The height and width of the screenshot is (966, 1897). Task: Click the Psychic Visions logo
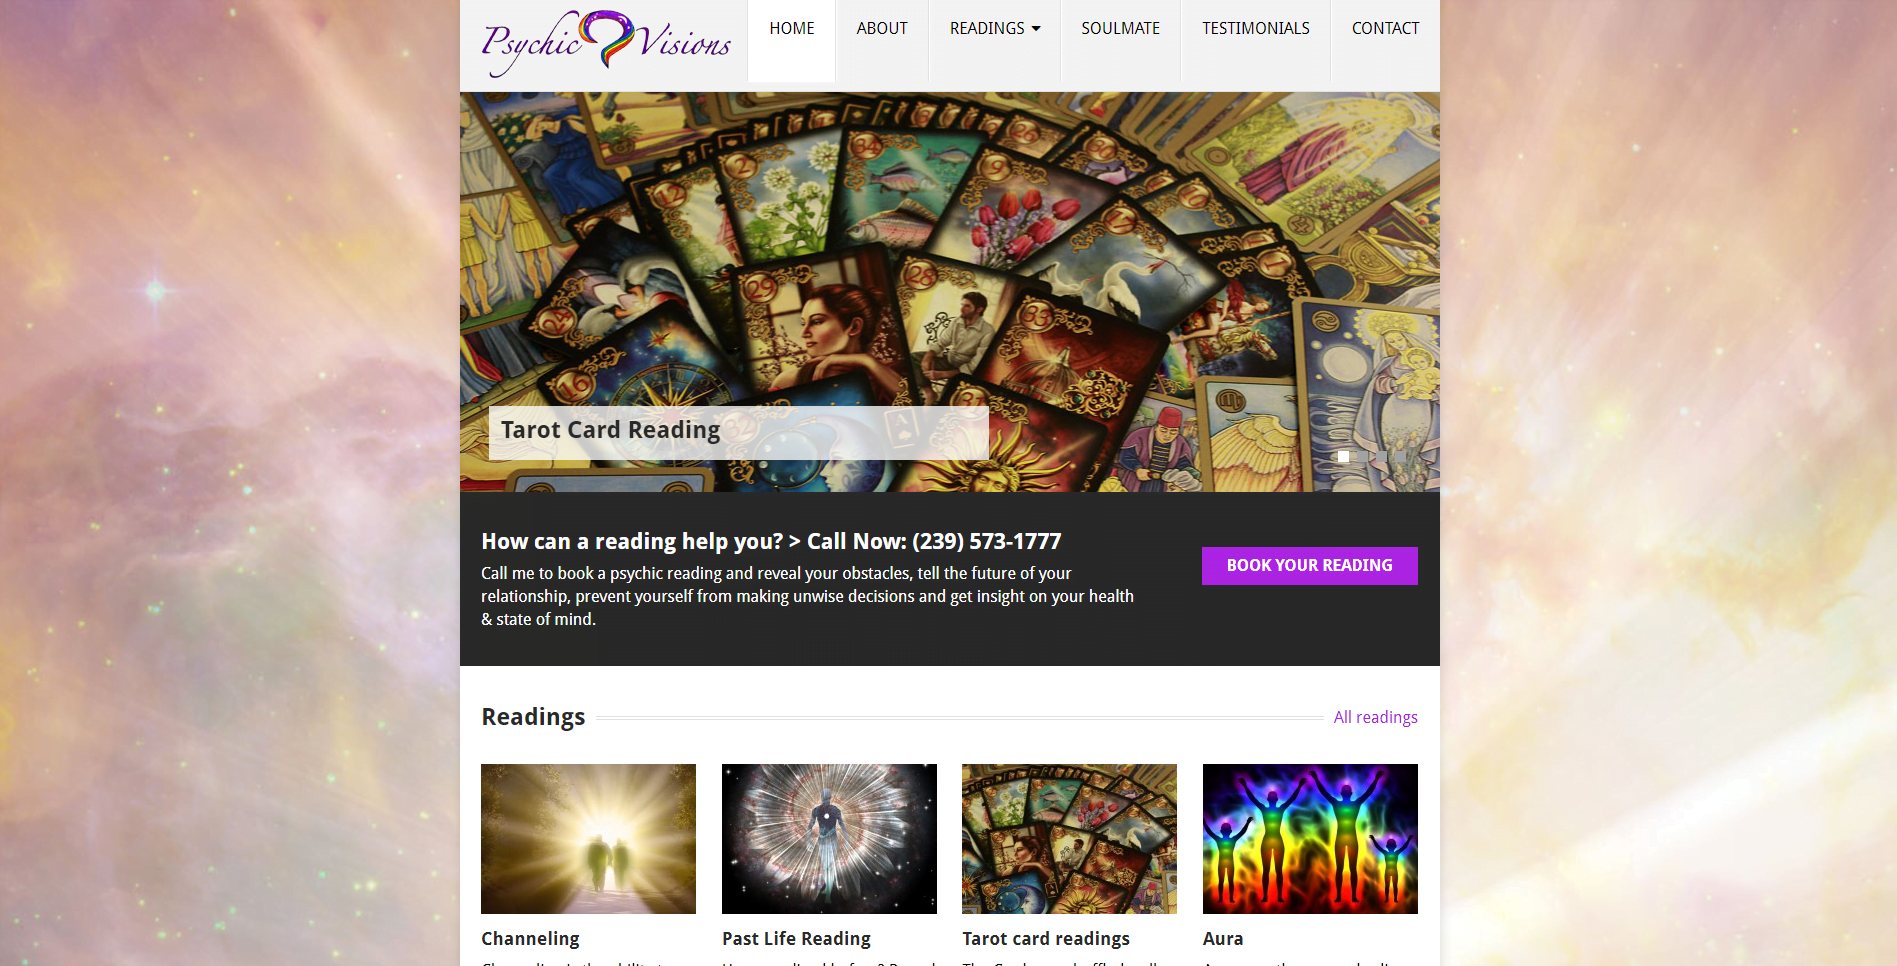pyautogui.click(x=606, y=42)
